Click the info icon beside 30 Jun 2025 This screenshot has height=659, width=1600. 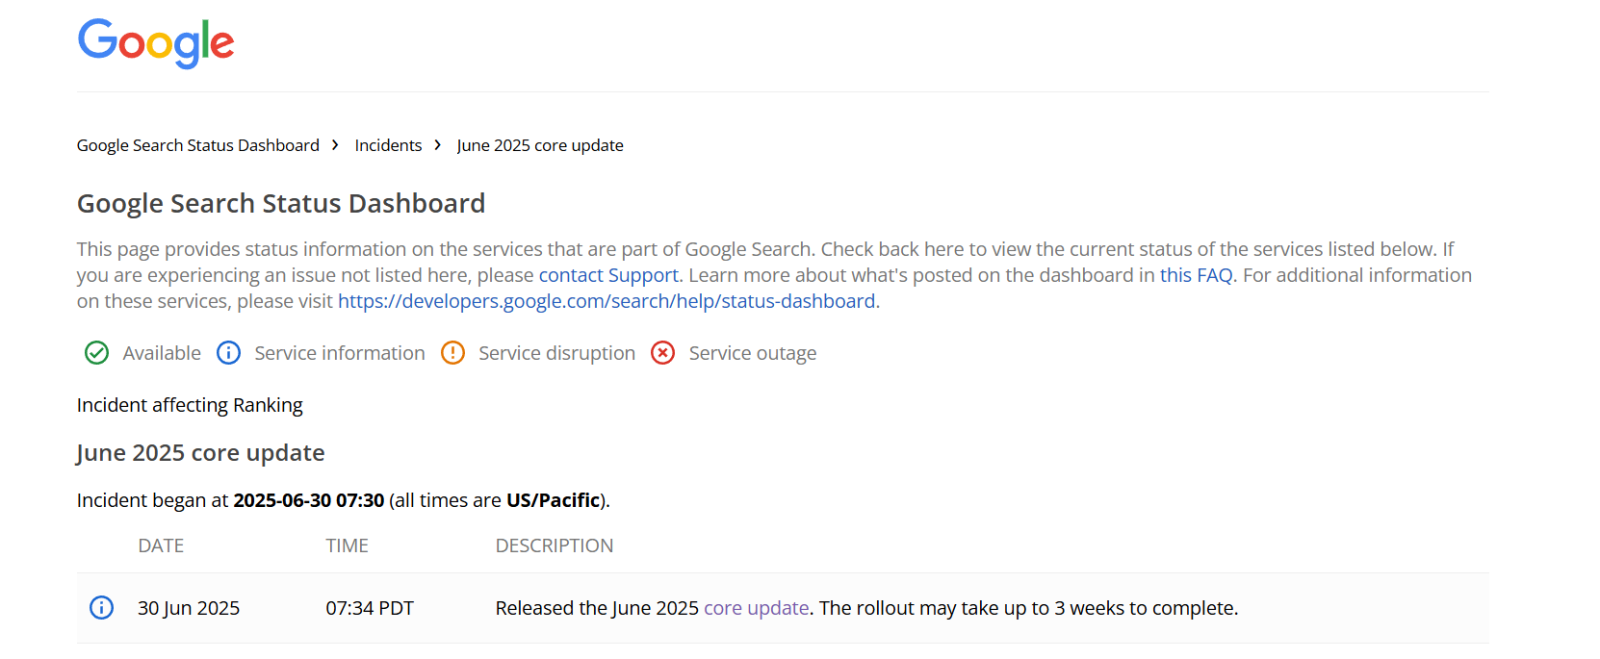point(102,608)
